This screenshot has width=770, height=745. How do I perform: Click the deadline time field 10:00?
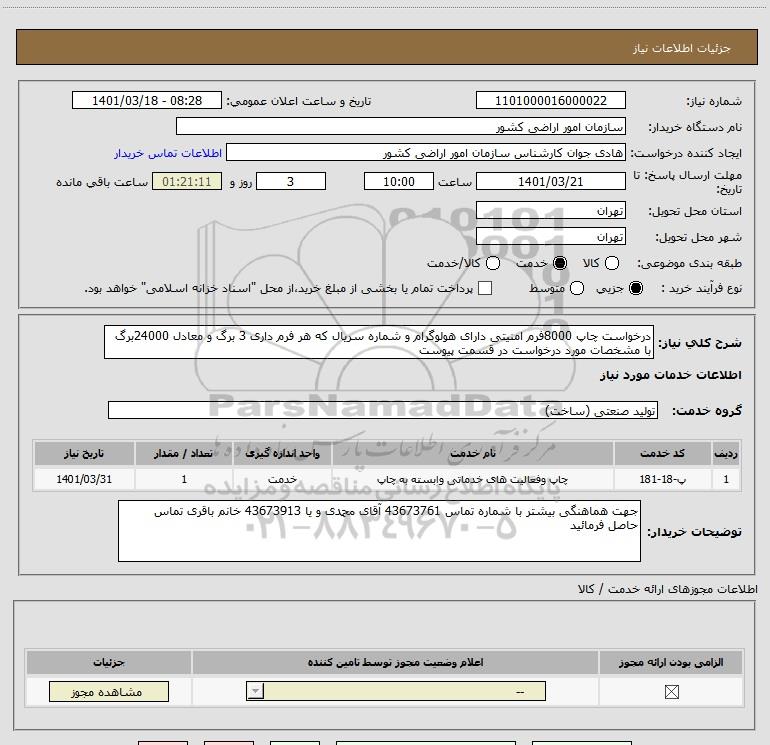pyautogui.click(x=399, y=181)
